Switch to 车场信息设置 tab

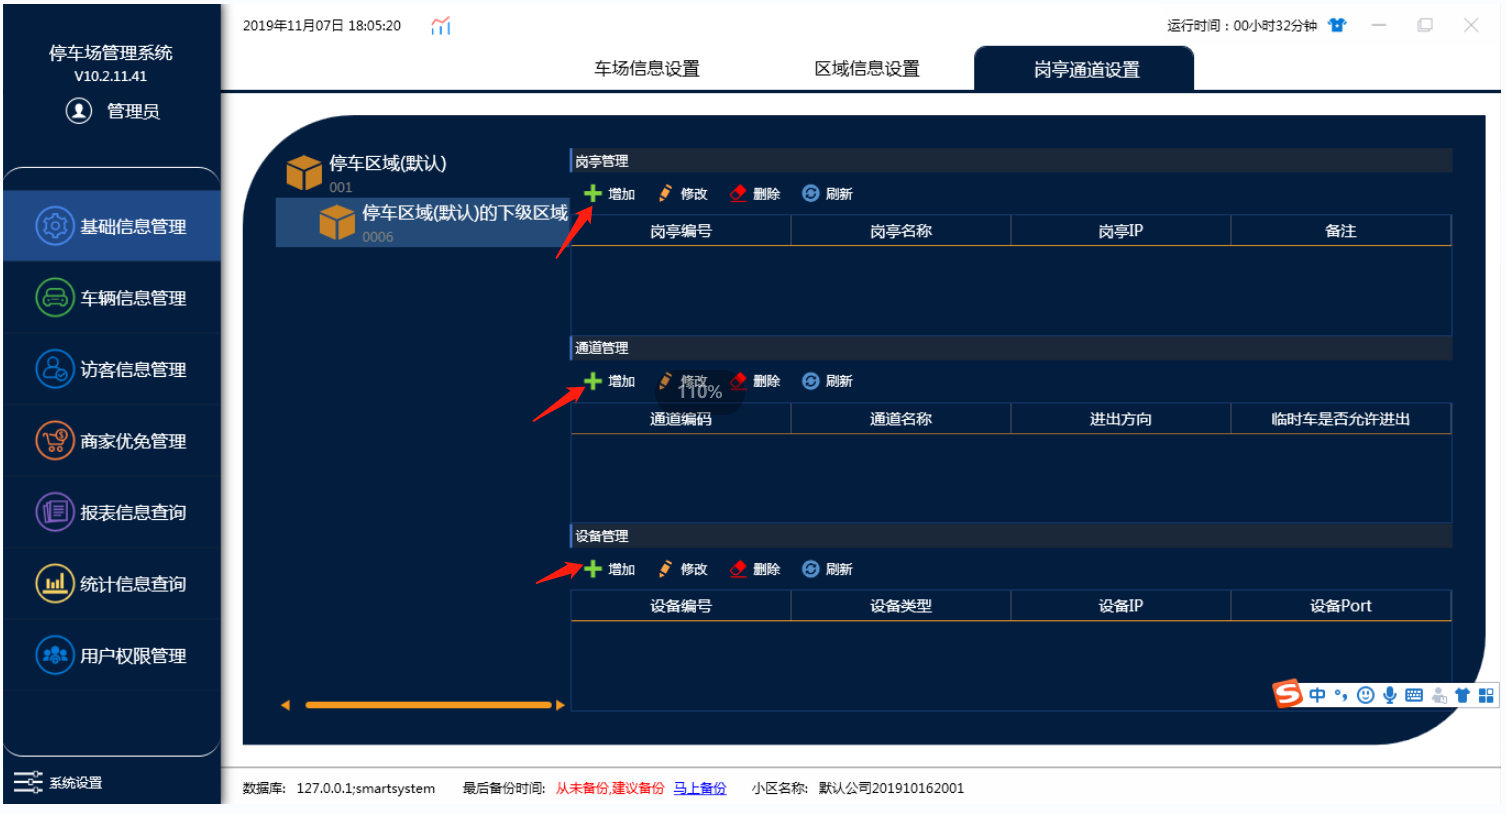coord(647,69)
